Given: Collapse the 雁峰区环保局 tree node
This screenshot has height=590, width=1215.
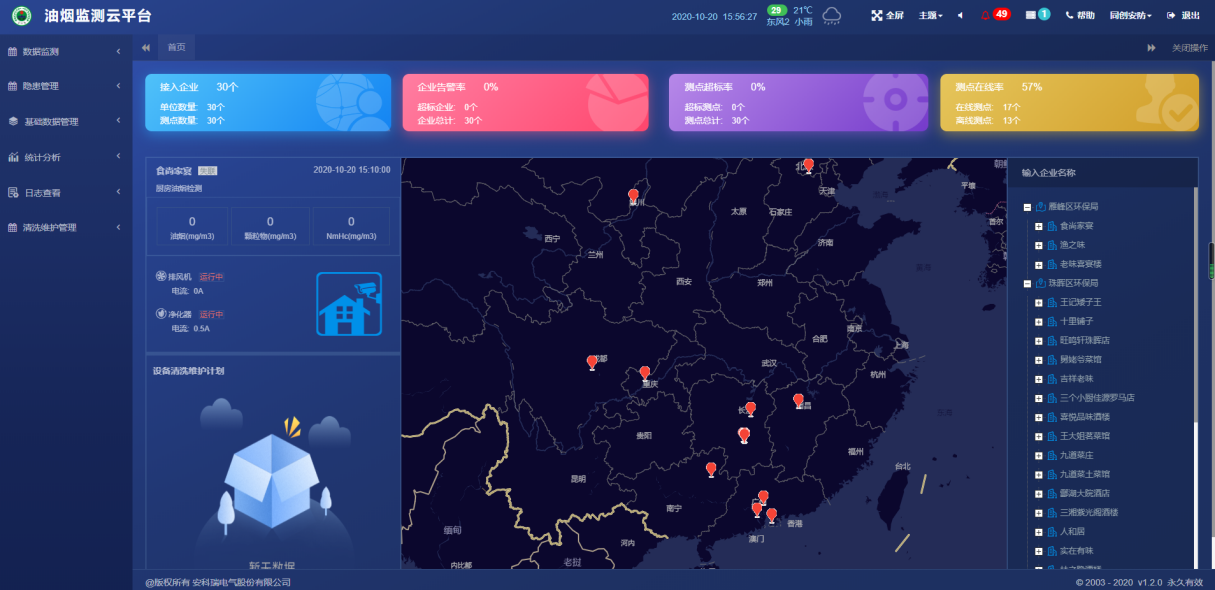Looking at the screenshot, I should (x=1027, y=207).
